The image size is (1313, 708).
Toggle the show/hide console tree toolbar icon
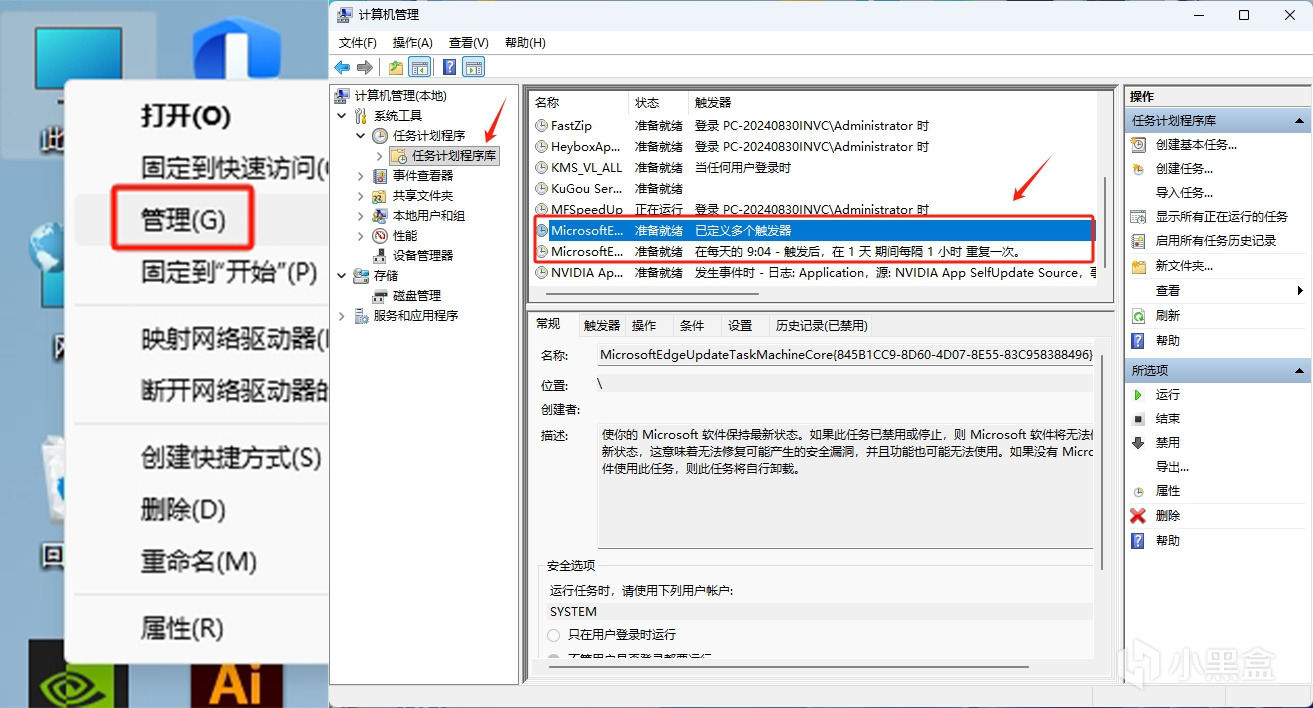point(420,67)
